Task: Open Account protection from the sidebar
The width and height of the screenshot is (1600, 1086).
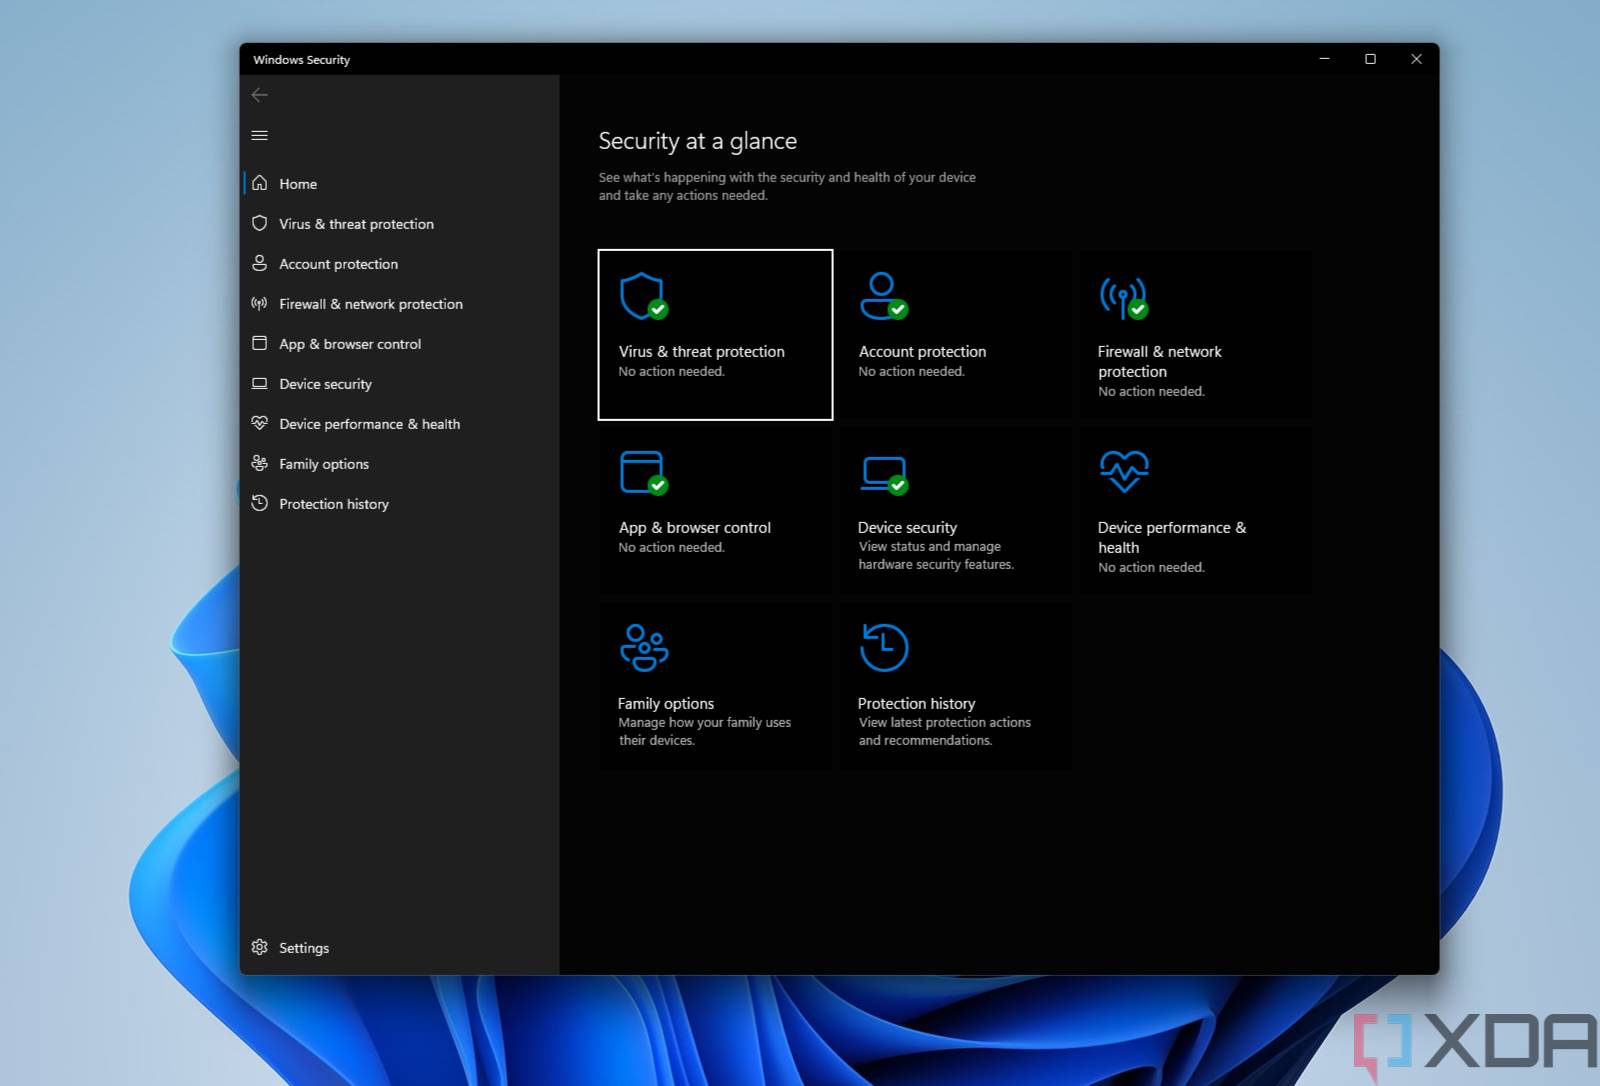Action: [338, 264]
